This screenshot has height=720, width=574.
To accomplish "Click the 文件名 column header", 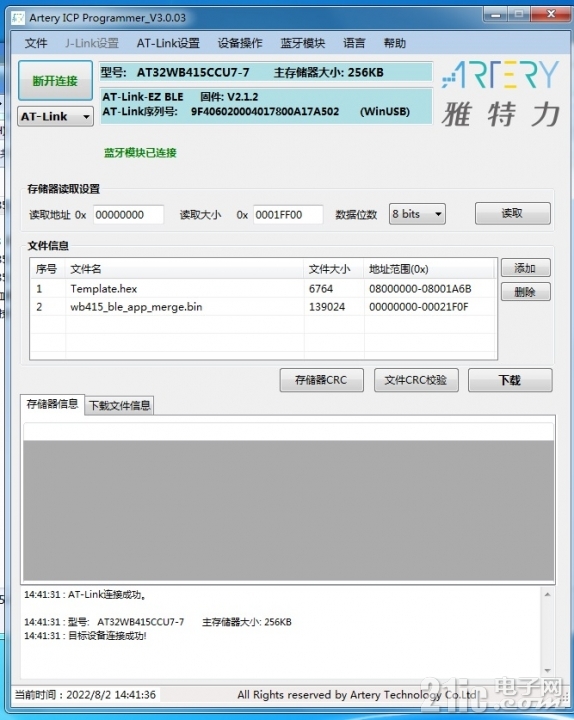I will pyautogui.click(x=185, y=269).
